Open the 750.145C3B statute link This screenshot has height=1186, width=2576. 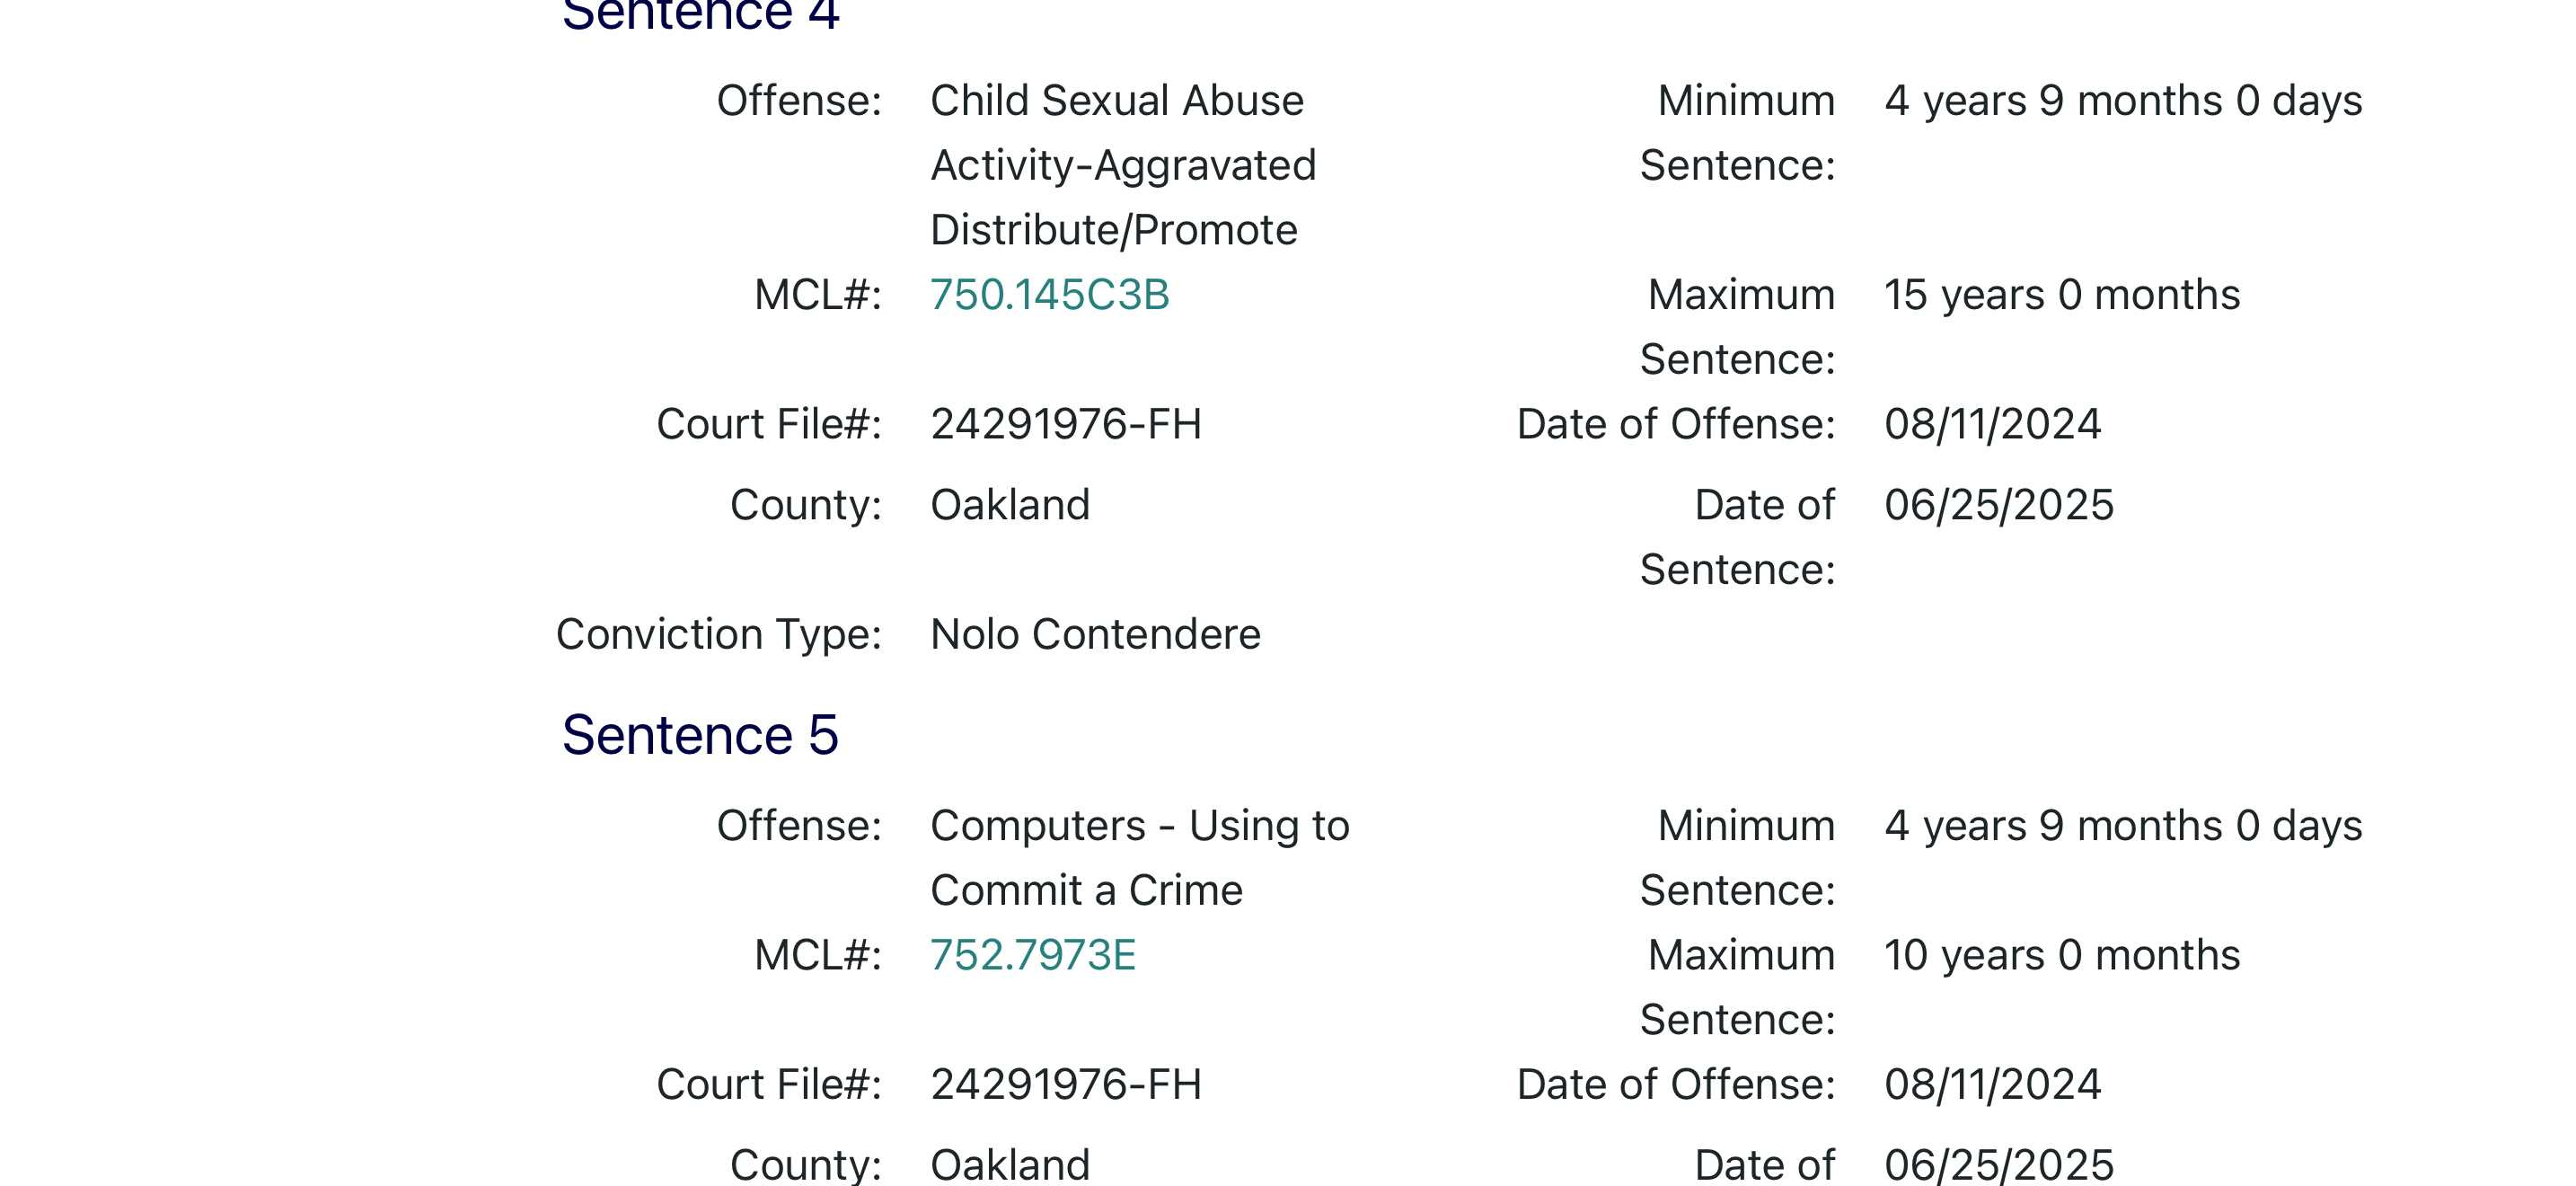click(x=1049, y=295)
